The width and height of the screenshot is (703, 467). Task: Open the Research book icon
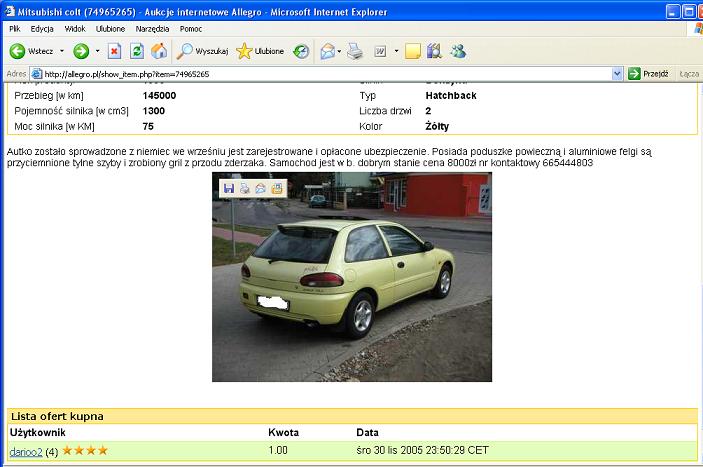[434, 51]
